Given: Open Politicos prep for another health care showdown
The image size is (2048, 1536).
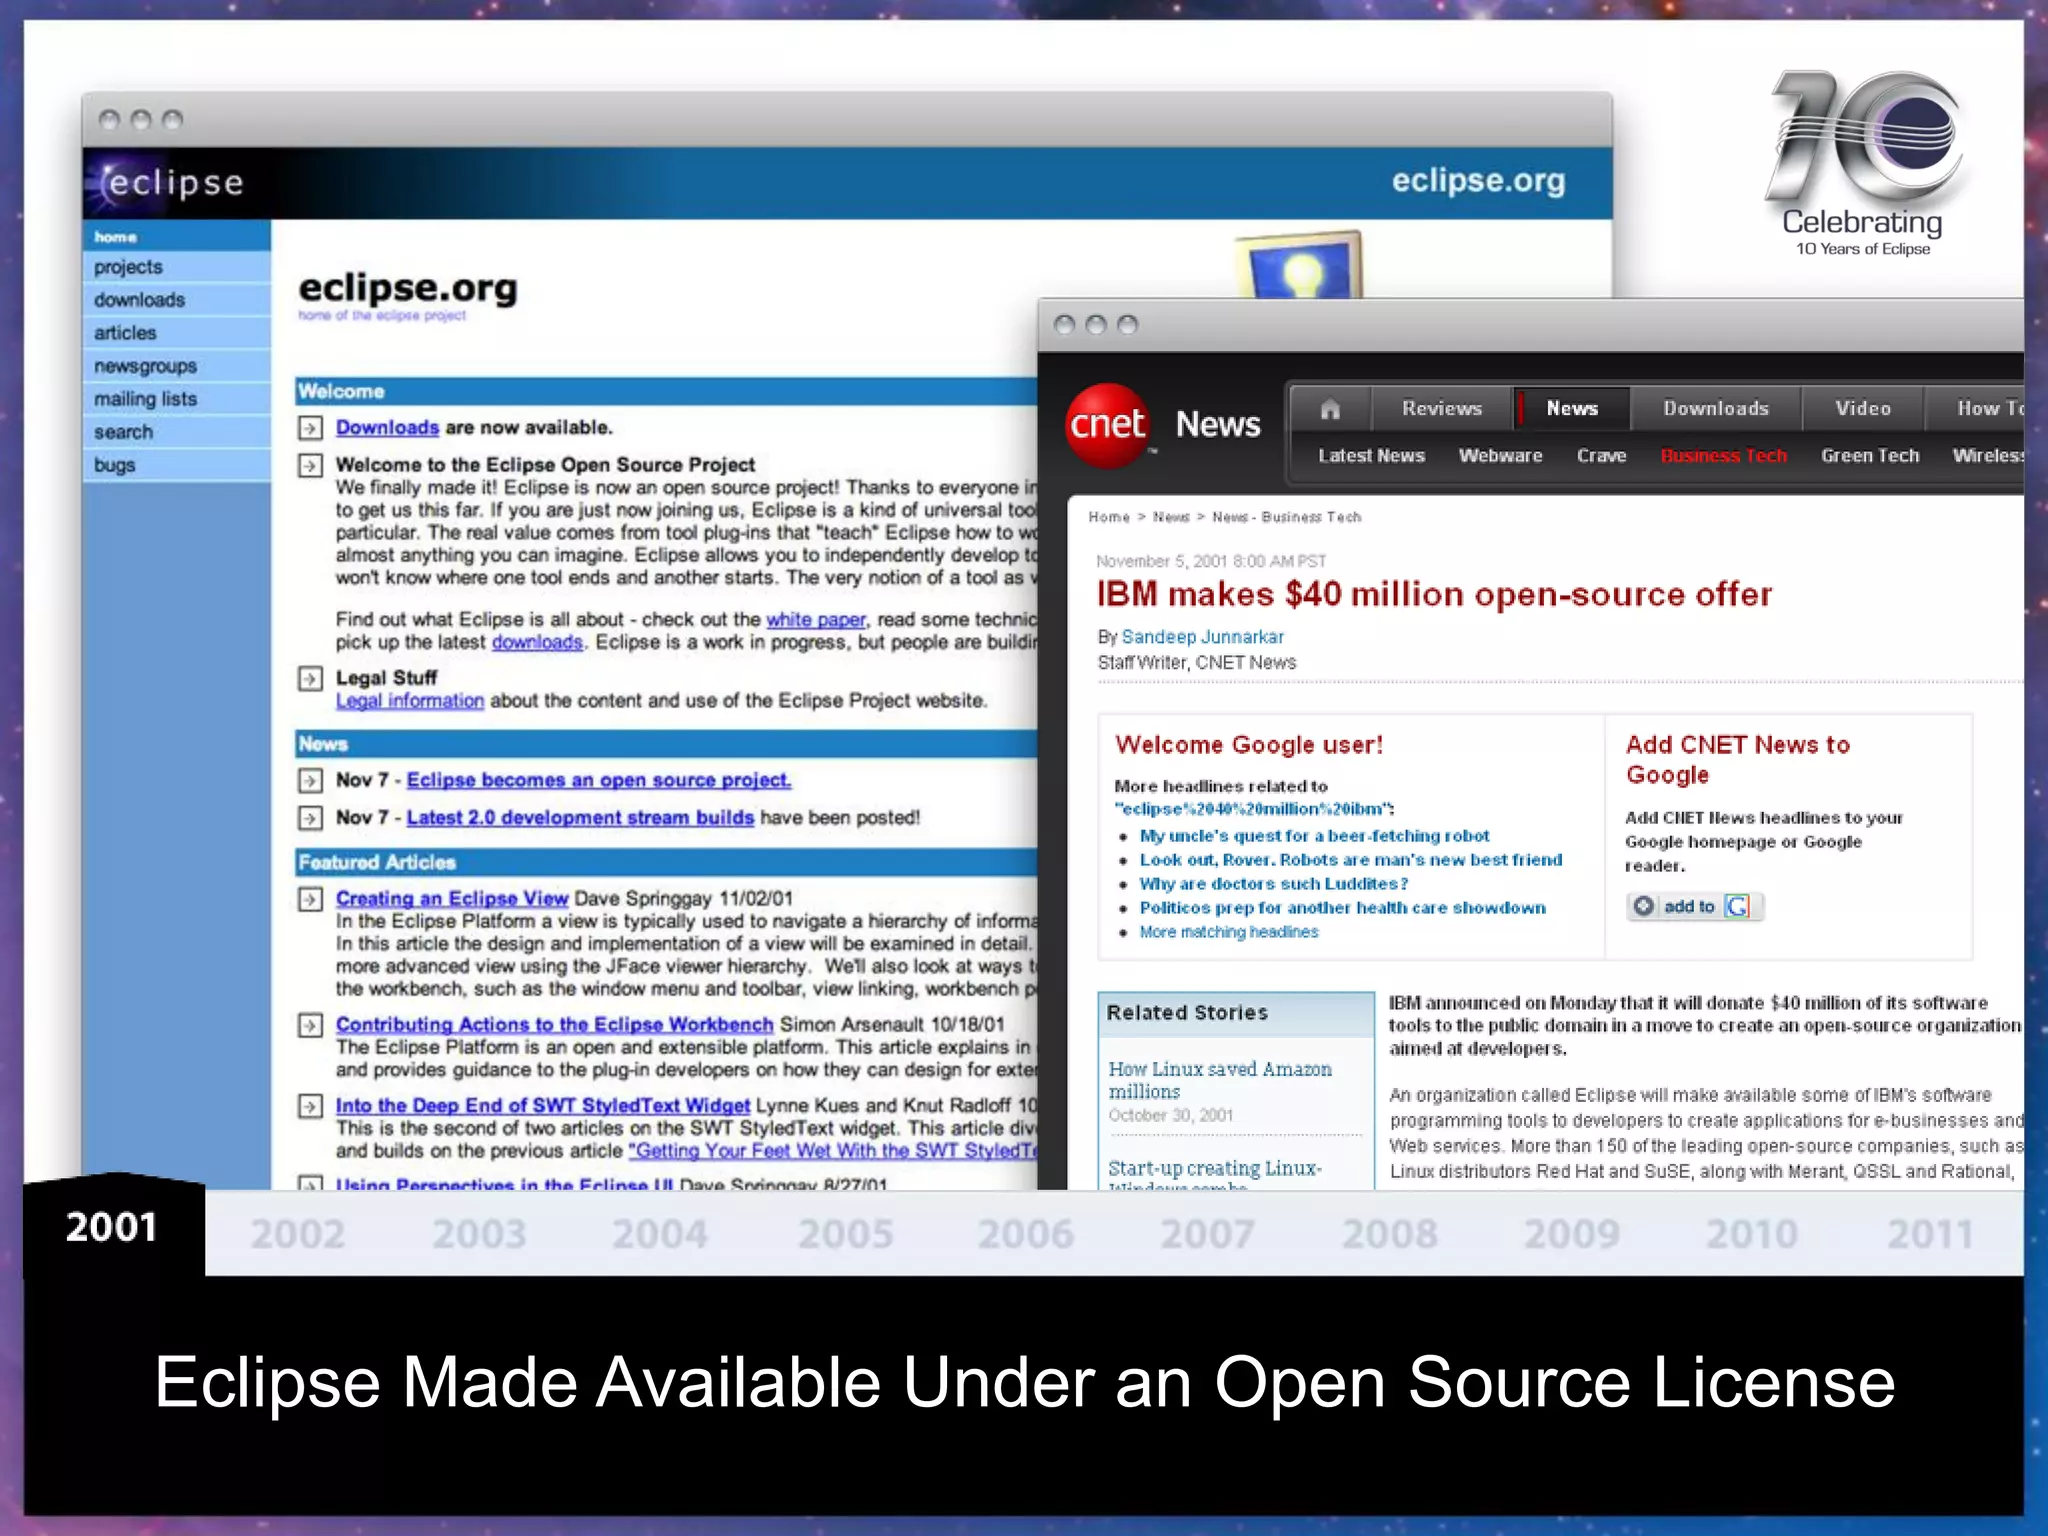Looking at the screenshot, I should (x=1342, y=908).
